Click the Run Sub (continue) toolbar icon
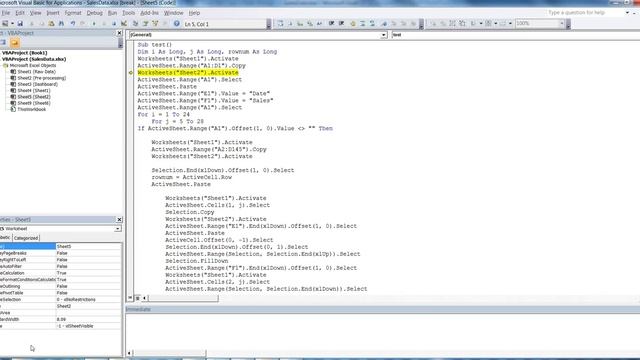The image size is (640, 360). [x=94, y=24]
